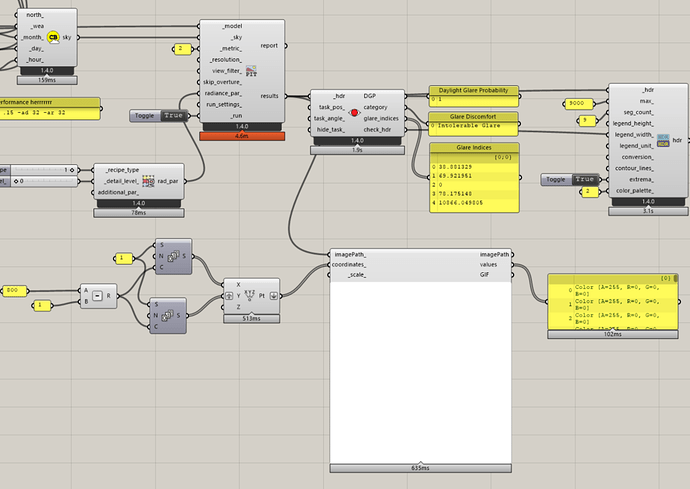Click the values output label on image viewer
Image resolution: width=690 pixels, height=489 pixels.
tap(488, 265)
